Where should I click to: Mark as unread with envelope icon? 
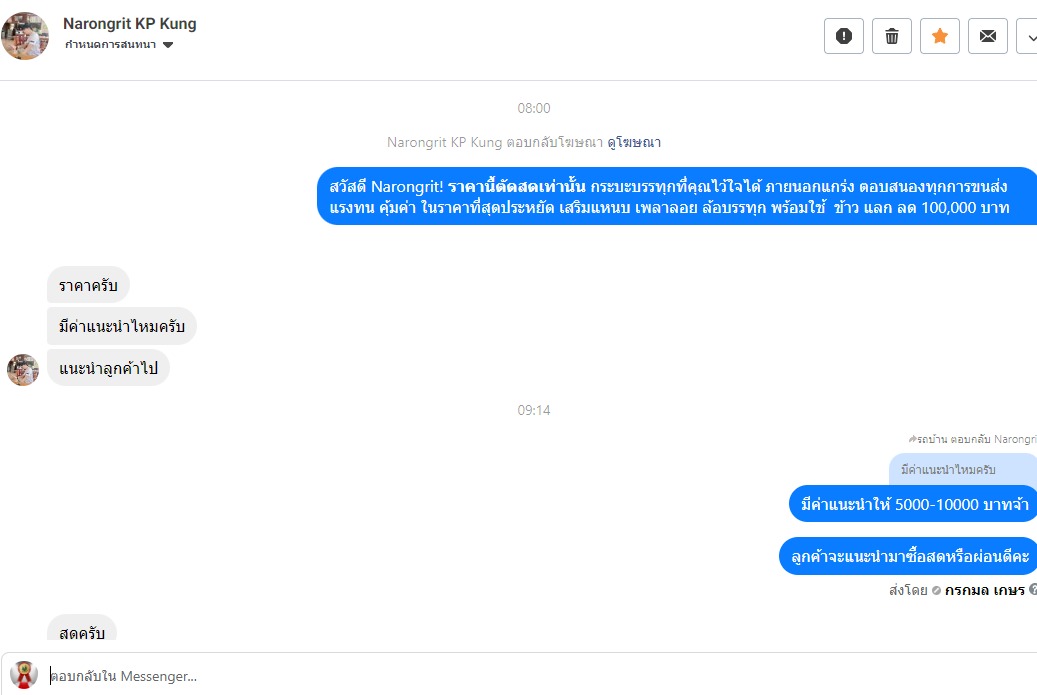[x=987, y=36]
